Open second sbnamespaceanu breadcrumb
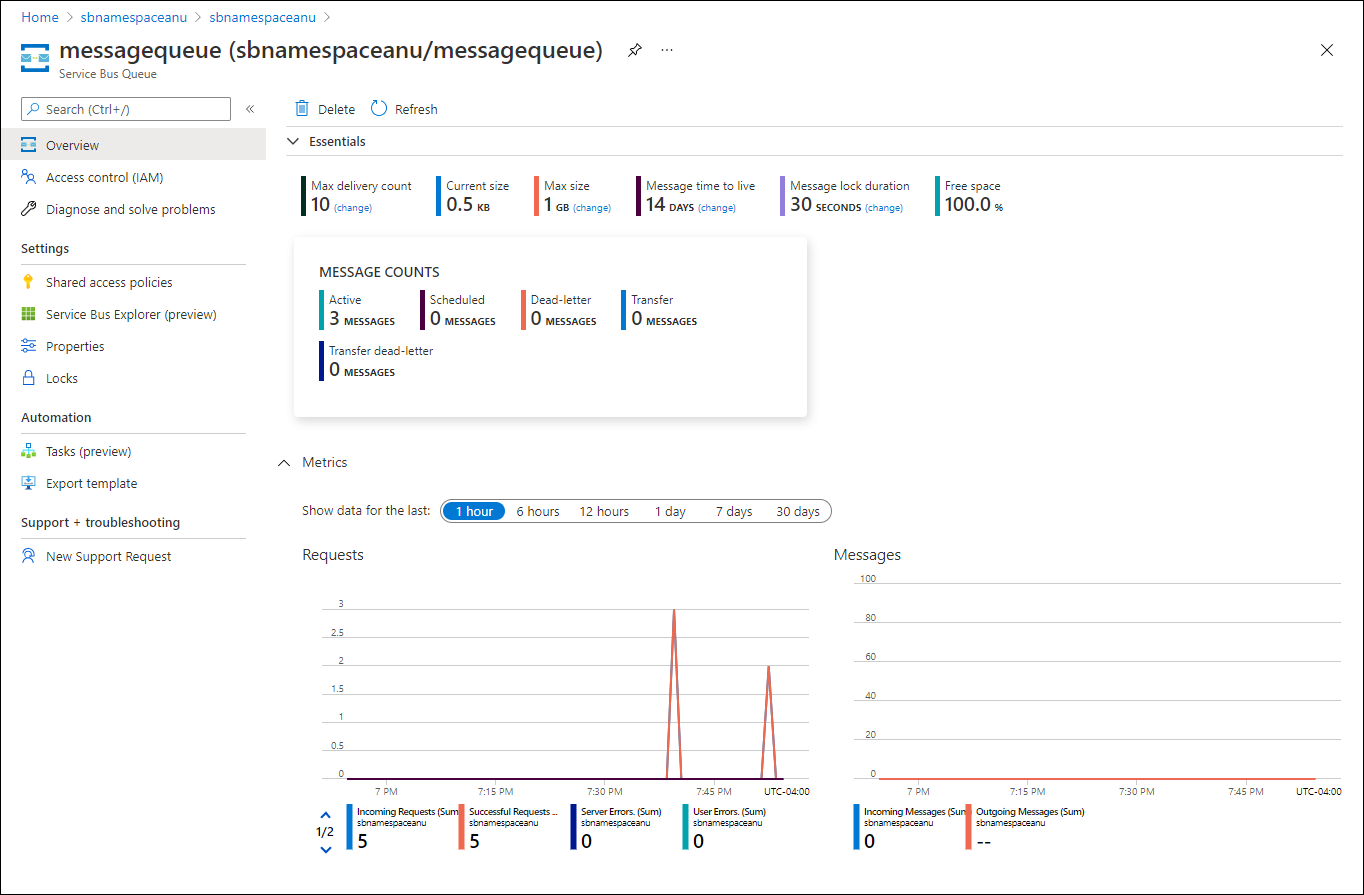Screen dimensions: 1364x895 tap(263, 17)
